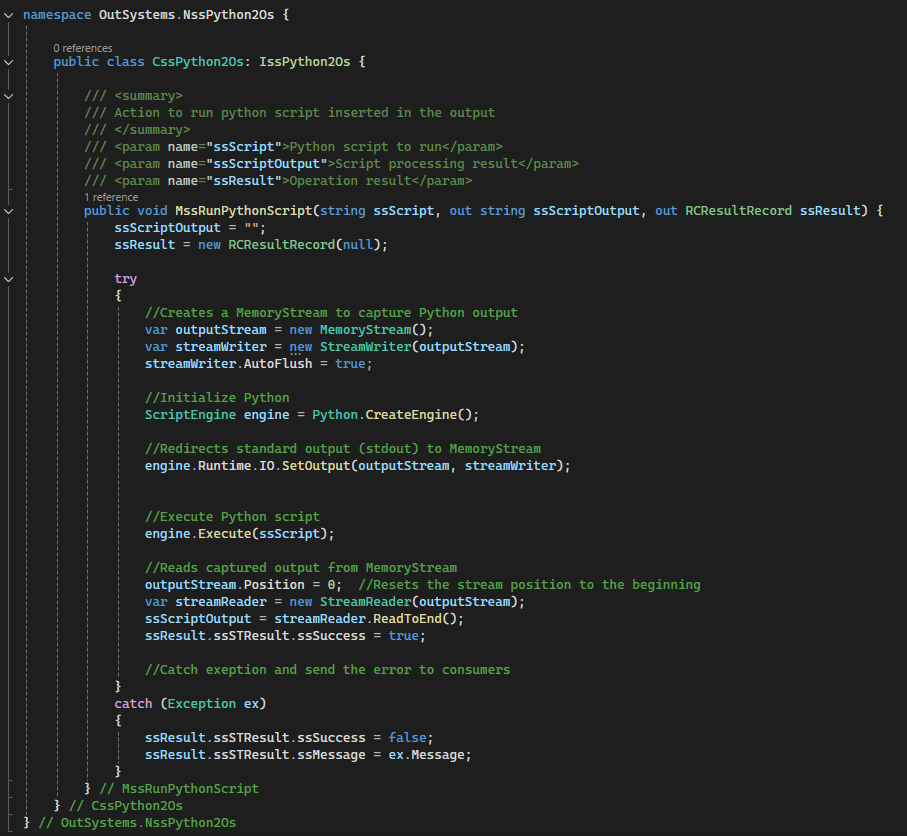Click the "//Resets the stream position" comment
This screenshot has width=907, height=836.
click(529, 585)
